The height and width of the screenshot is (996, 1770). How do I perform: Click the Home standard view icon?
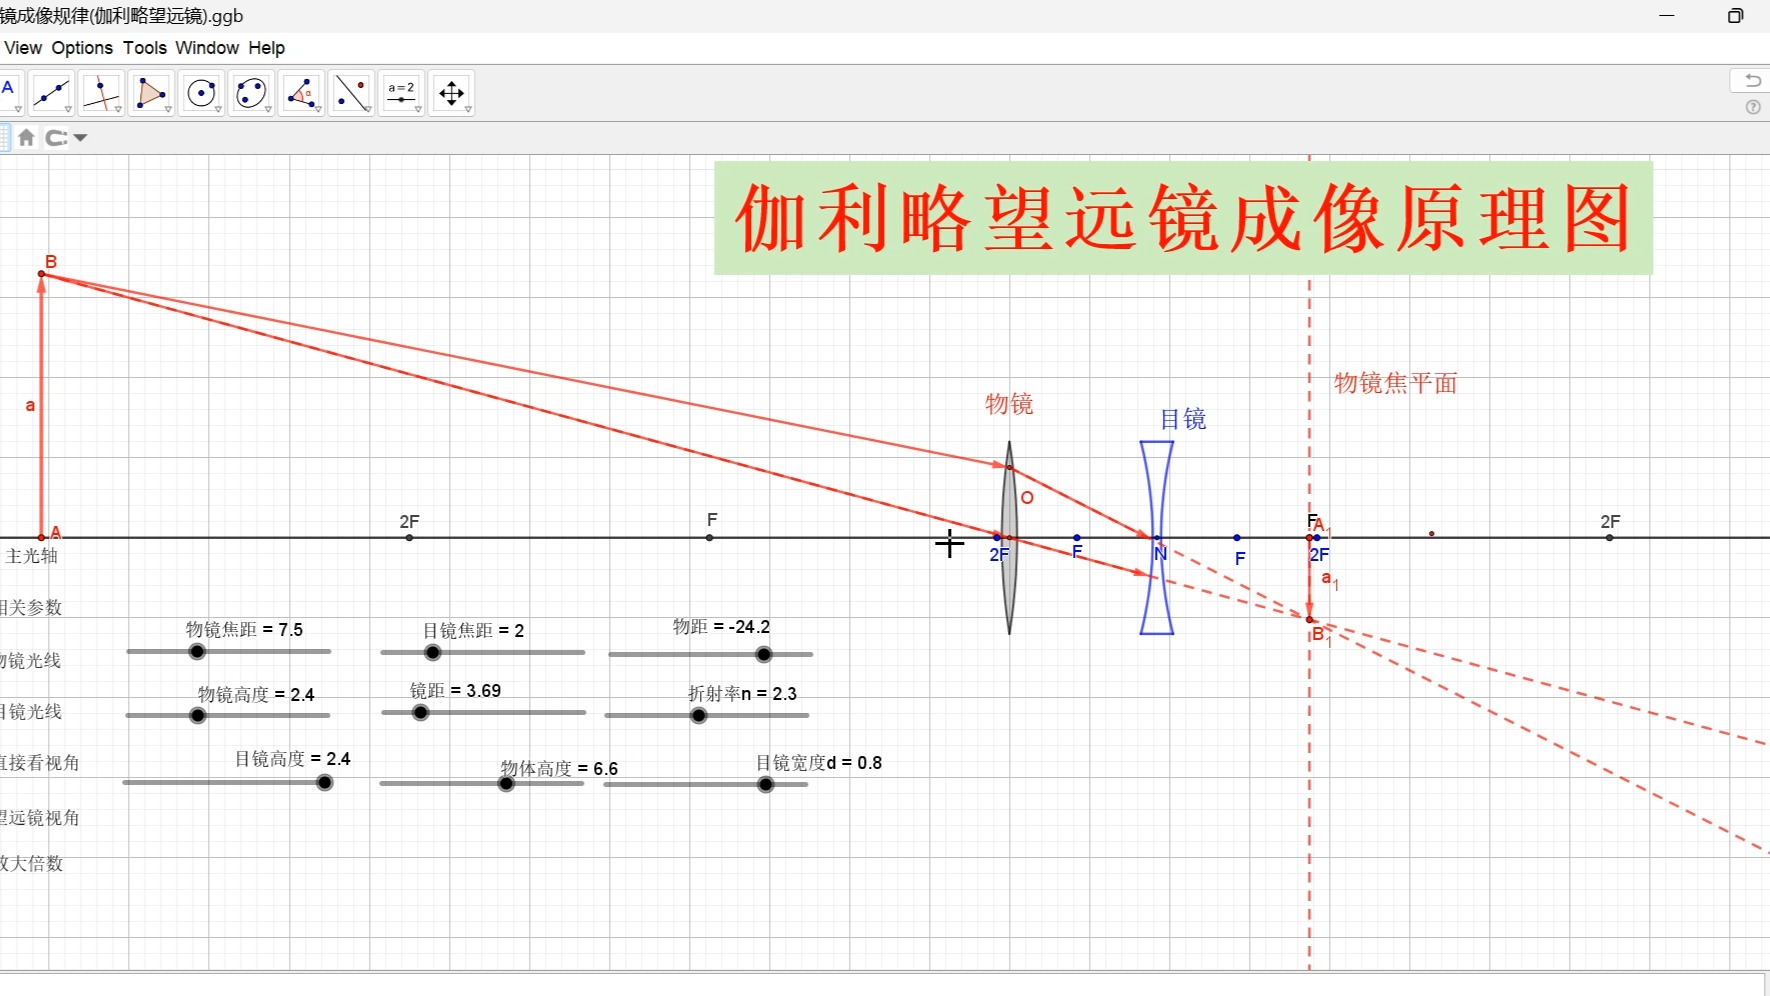(x=27, y=138)
